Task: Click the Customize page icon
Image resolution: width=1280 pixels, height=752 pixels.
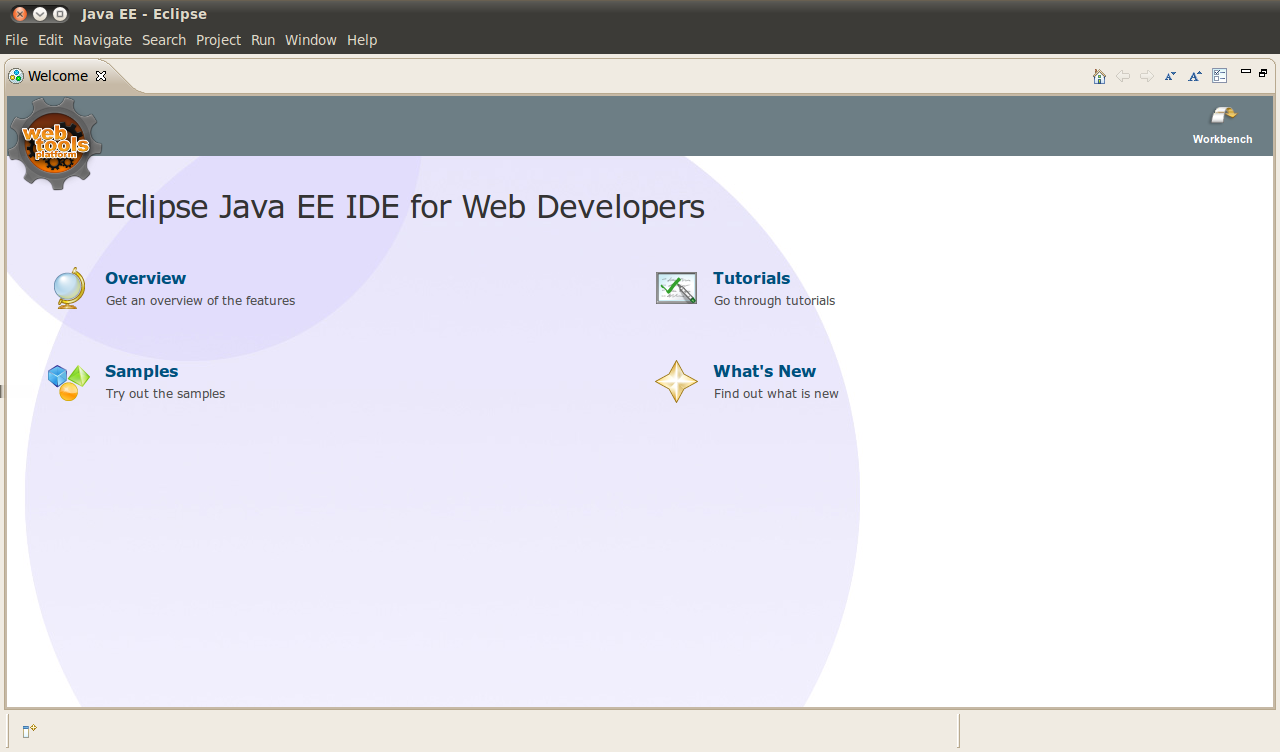Action: click(x=1219, y=76)
